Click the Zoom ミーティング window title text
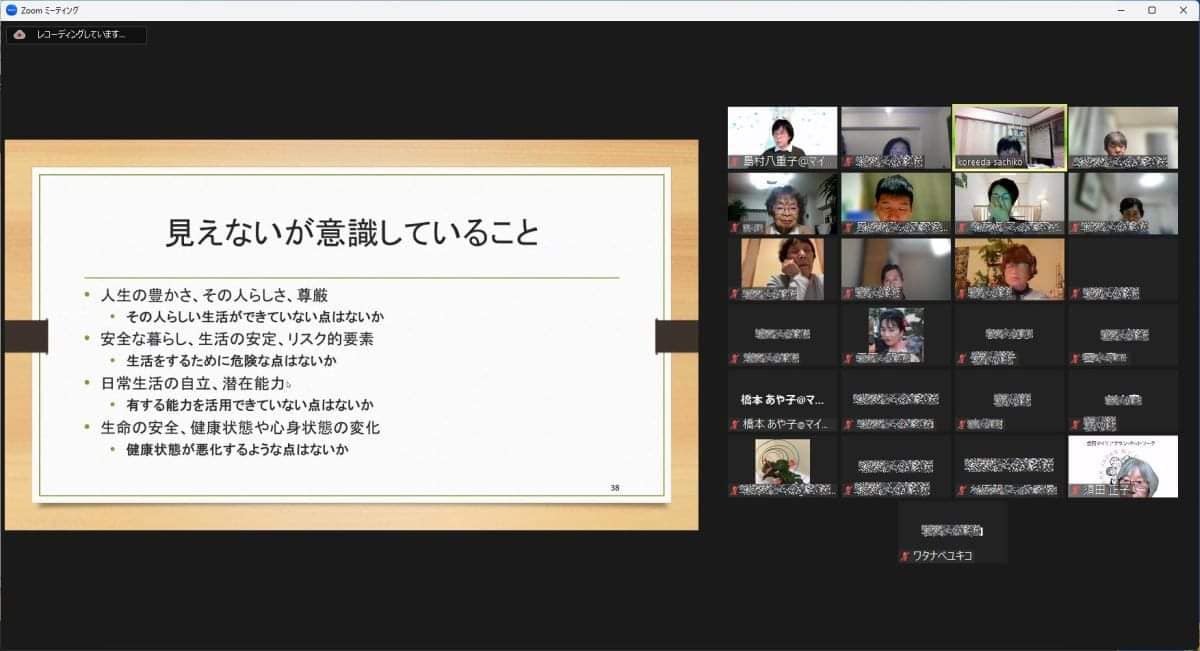 pyautogui.click(x=50, y=10)
